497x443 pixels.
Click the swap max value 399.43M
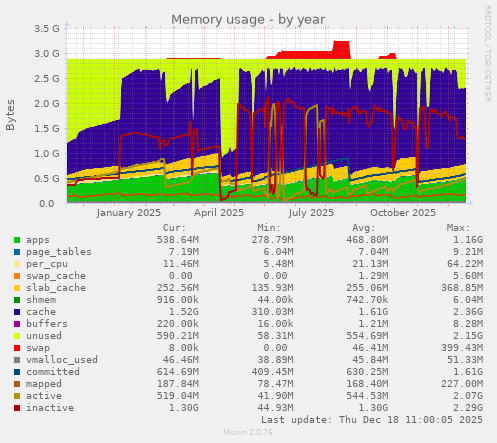pyautogui.click(x=462, y=348)
